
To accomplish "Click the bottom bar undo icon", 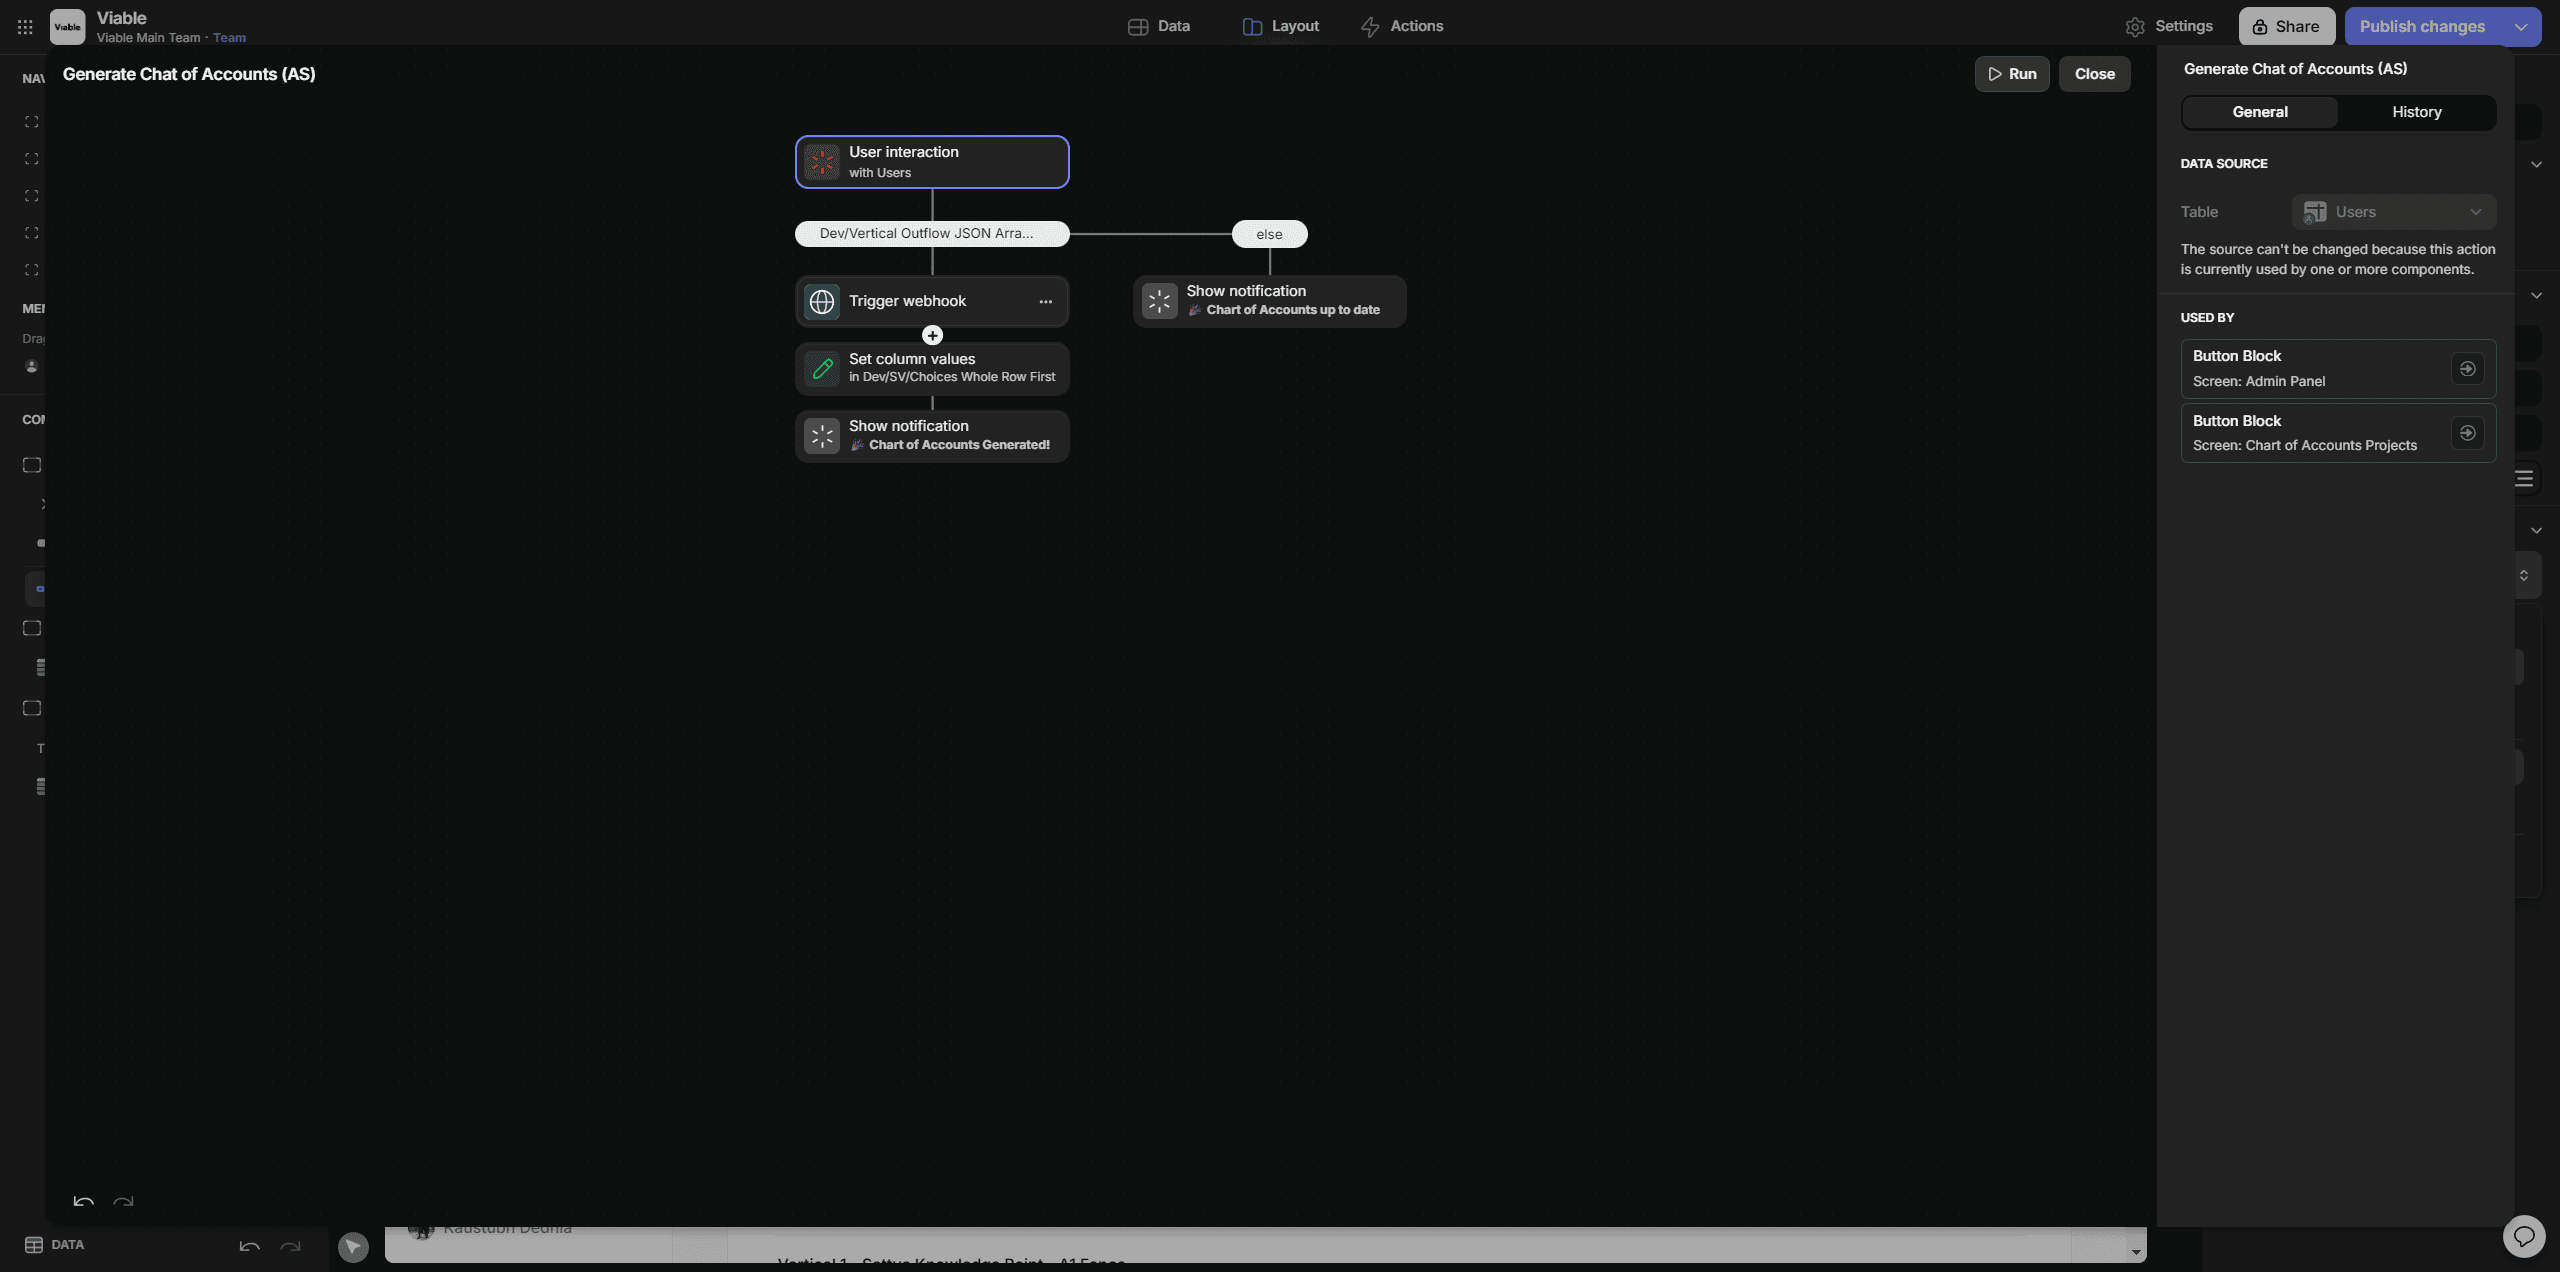I will click(x=250, y=1246).
